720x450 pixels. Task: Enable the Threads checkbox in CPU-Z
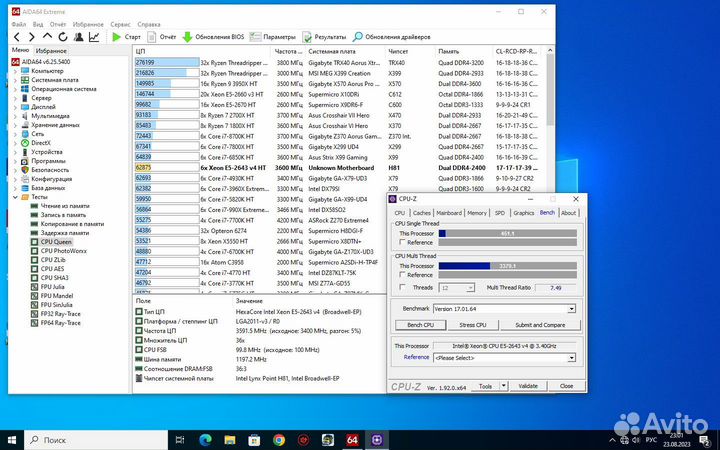click(x=403, y=287)
